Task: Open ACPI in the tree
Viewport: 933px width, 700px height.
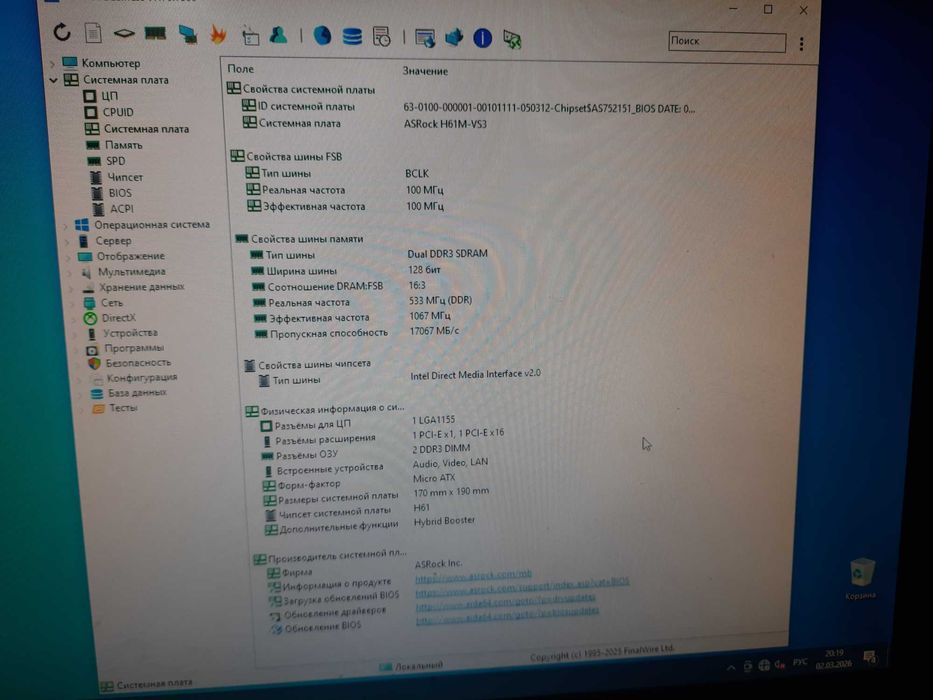Action: pyautogui.click(x=113, y=209)
